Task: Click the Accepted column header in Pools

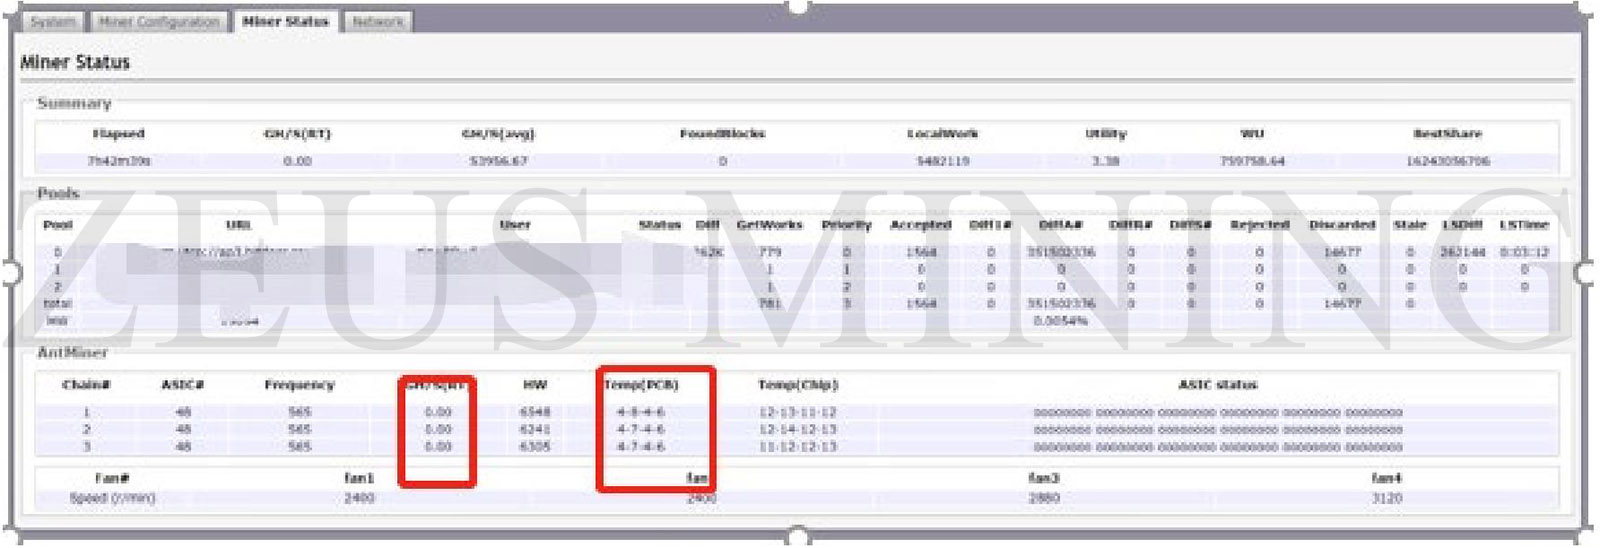Action: [920, 225]
